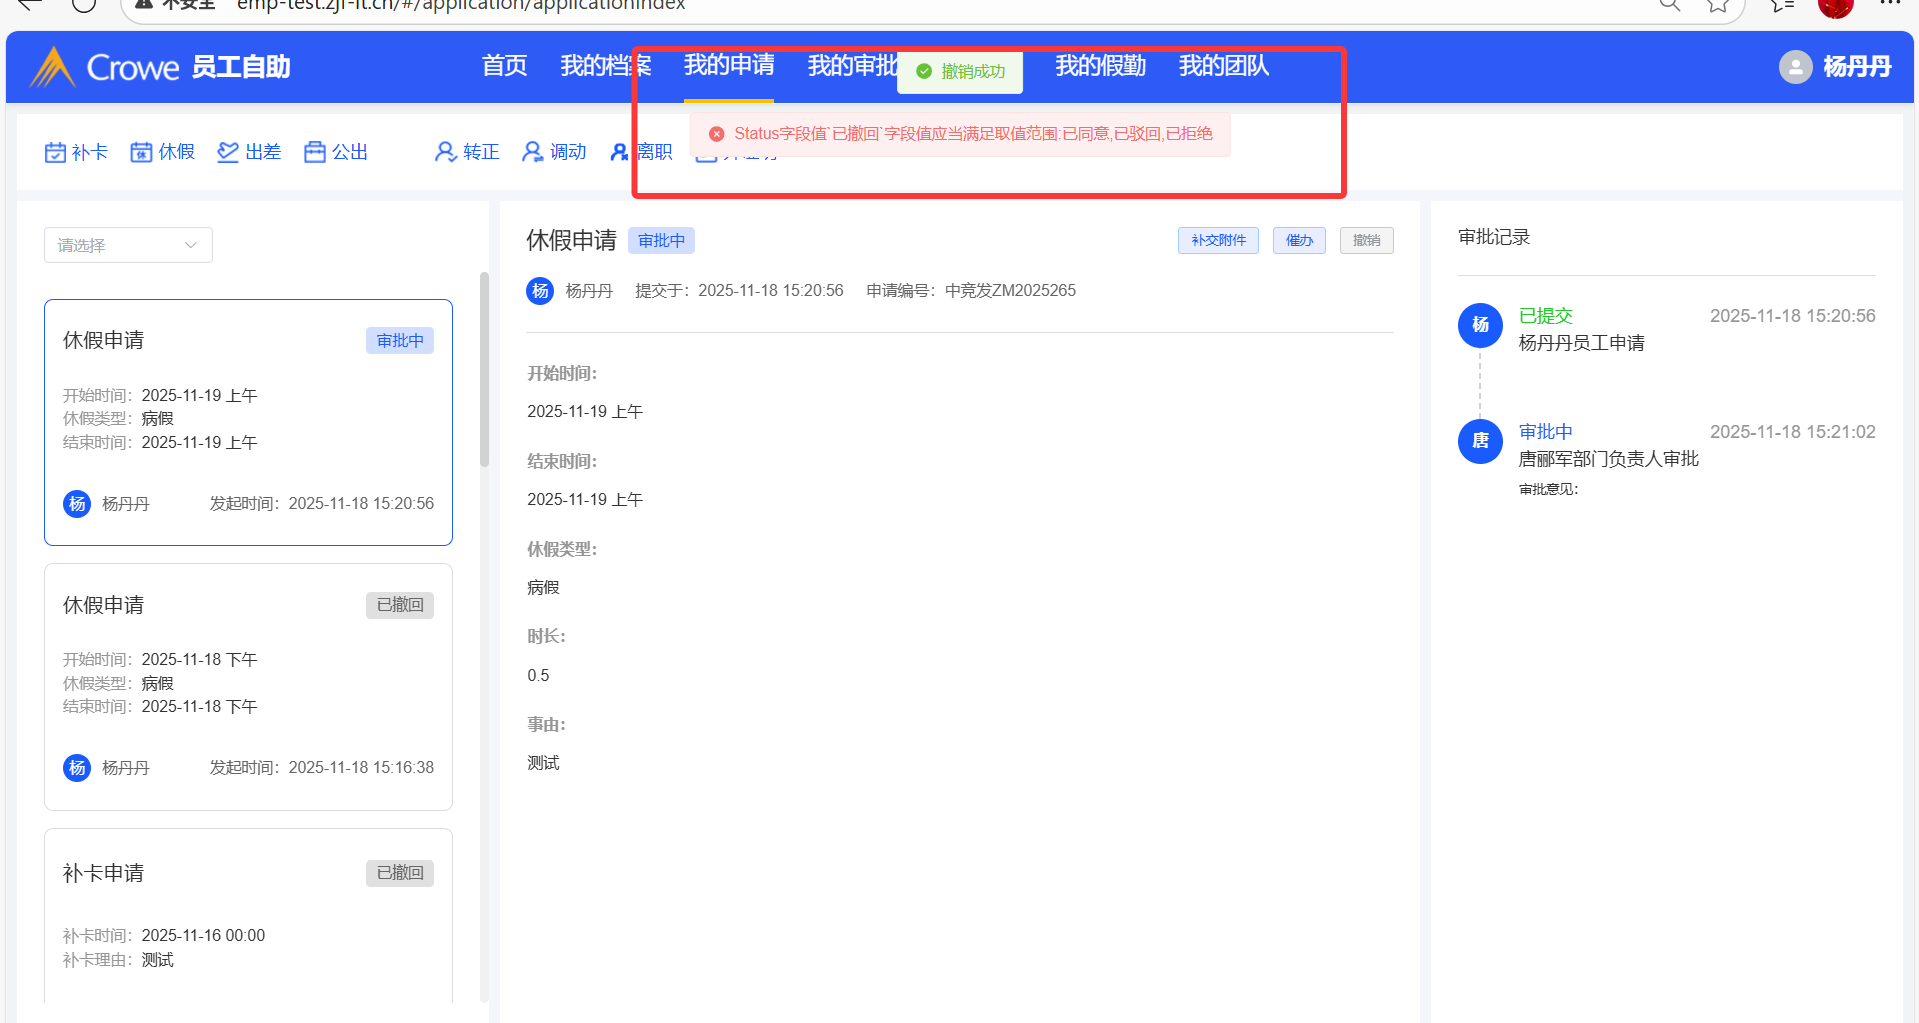The height and width of the screenshot is (1023, 1919).
Task: Click the user avatar icon beside 杨丹丹 in header
Action: click(1795, 67)
